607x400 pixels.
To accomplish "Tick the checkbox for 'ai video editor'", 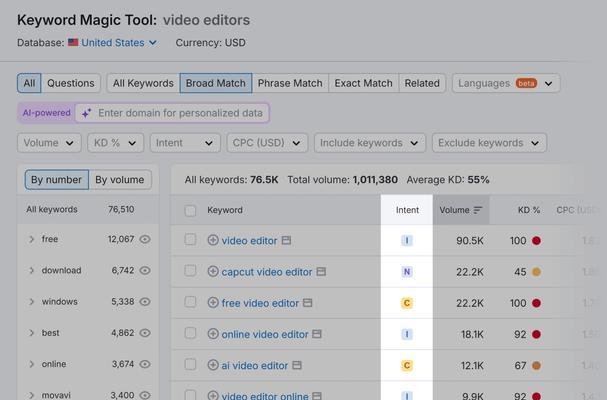I will point(190,364).
